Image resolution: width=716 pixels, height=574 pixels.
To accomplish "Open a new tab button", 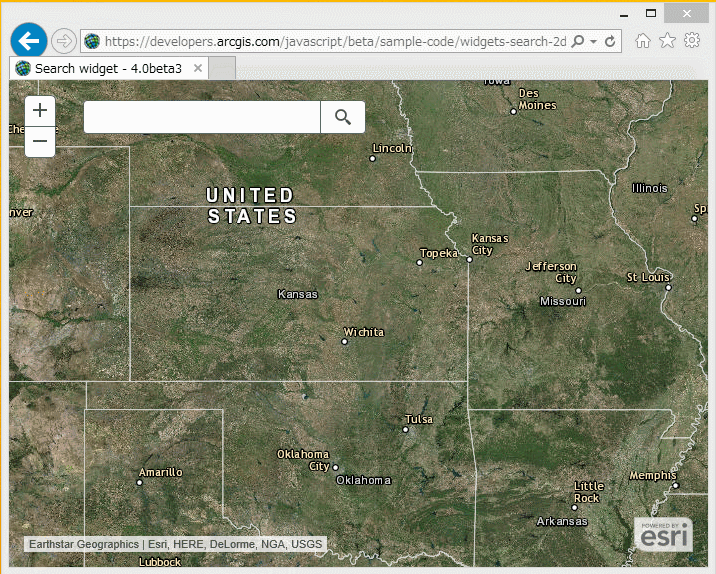I will (222, 68).
